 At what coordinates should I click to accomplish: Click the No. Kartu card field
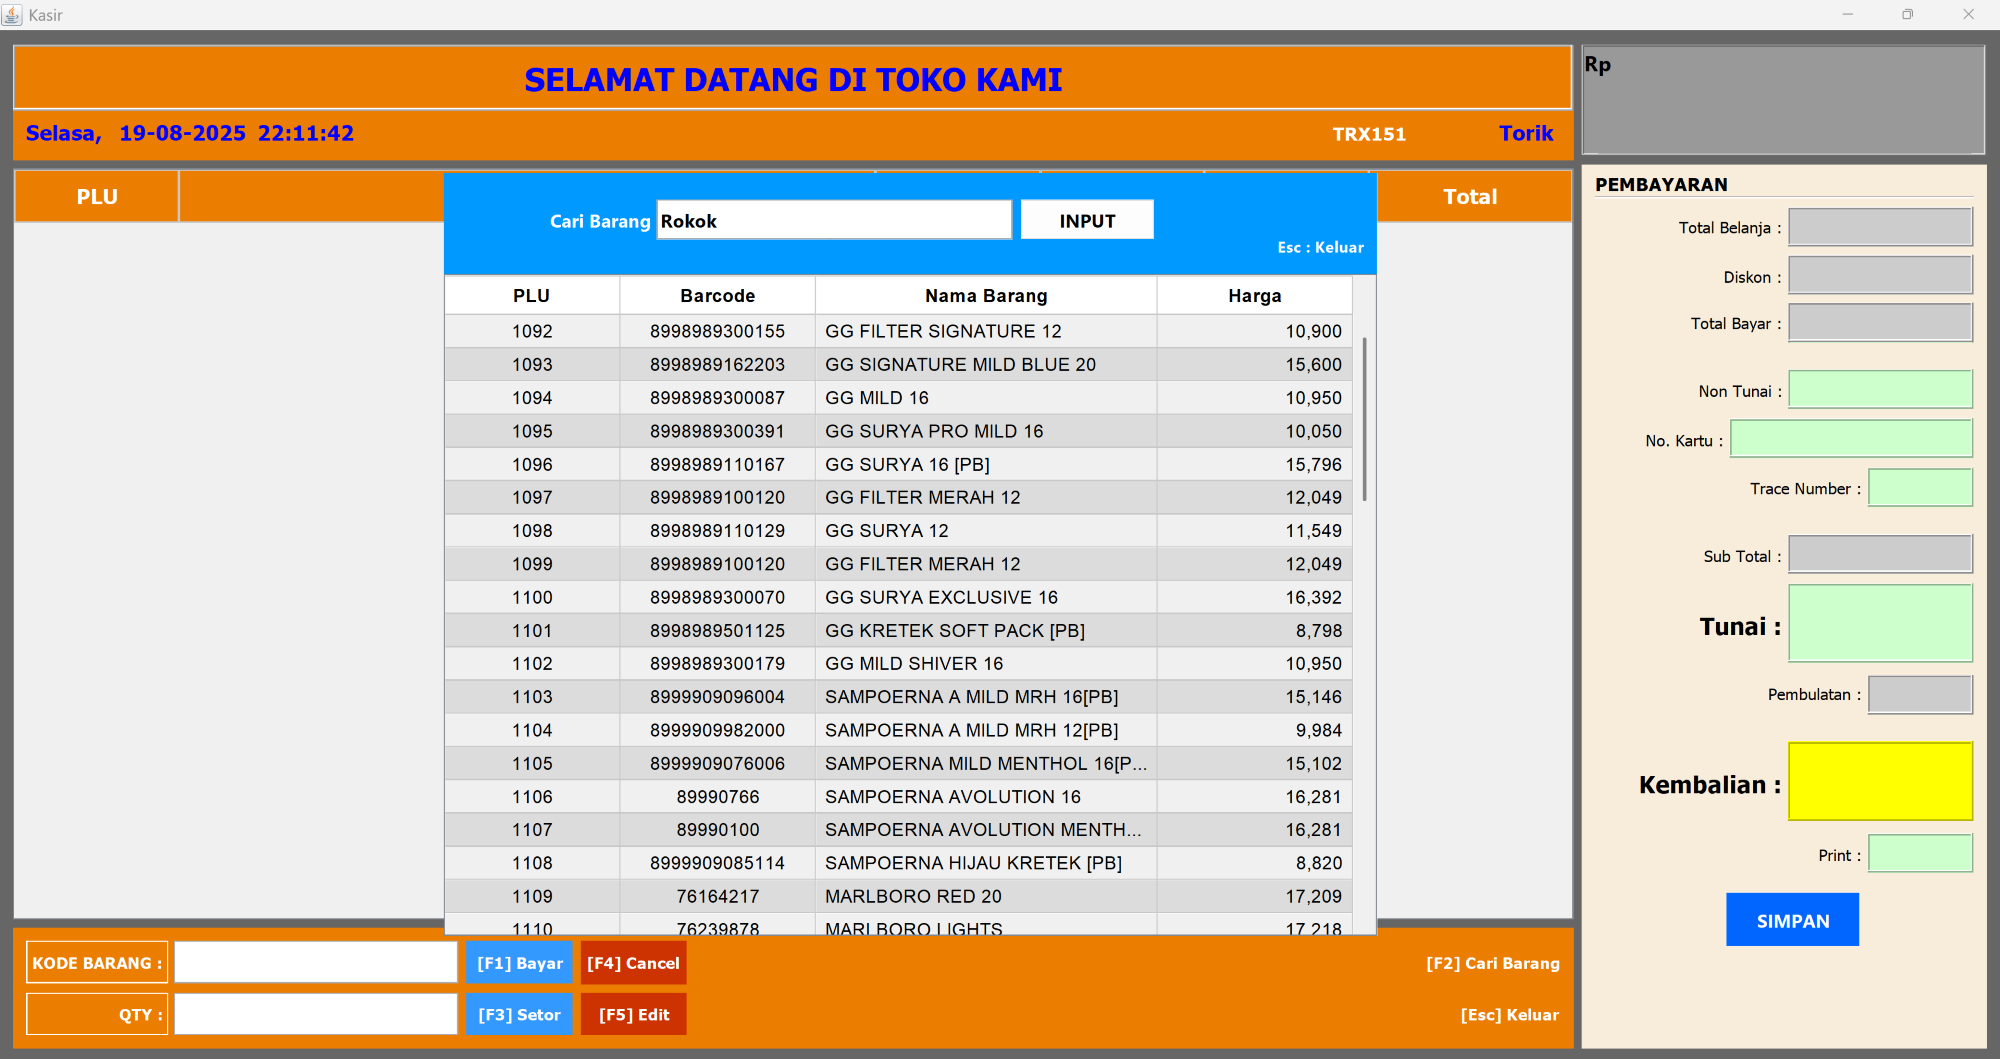[1851, 439]
